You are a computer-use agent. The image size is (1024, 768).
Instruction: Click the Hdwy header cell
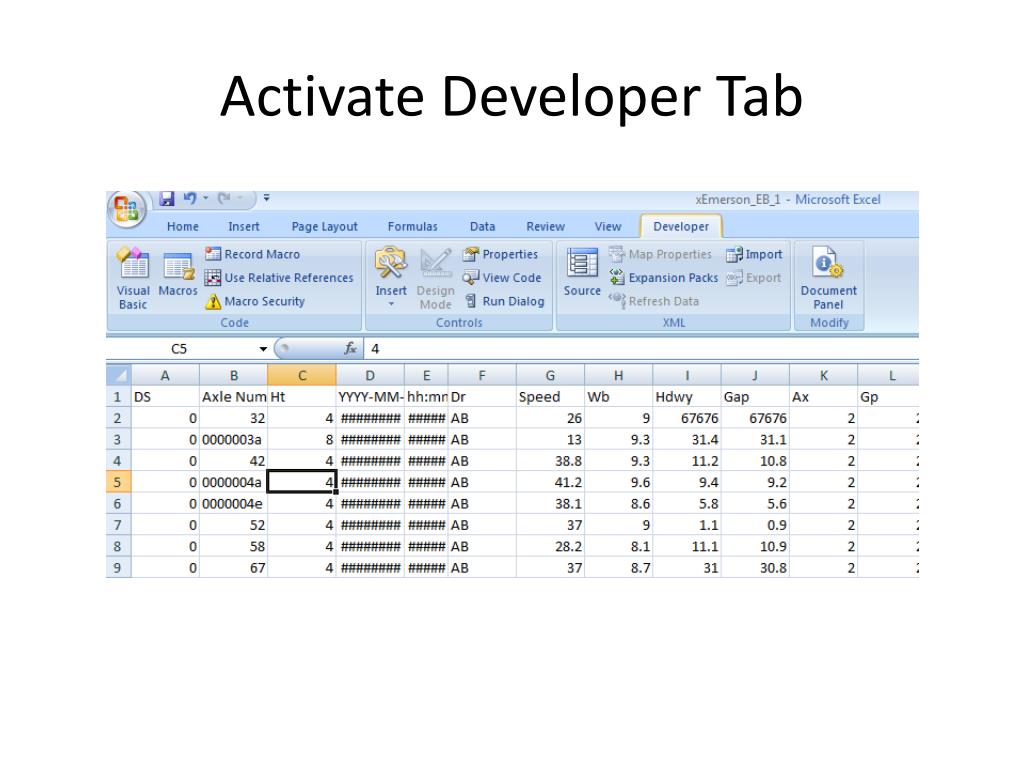click(x=687, y=397)
